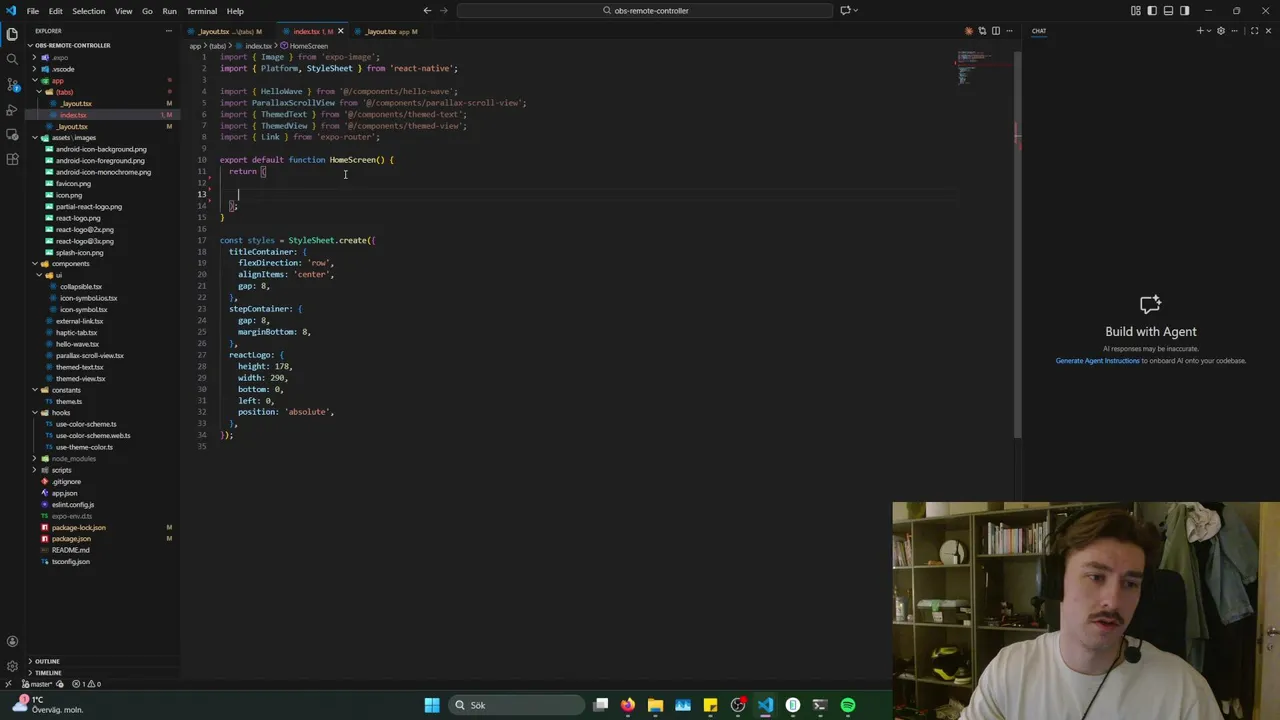Open errors and warnings in status bar
This screenshot has width=1280, height=720.
(x=86, y=684)
